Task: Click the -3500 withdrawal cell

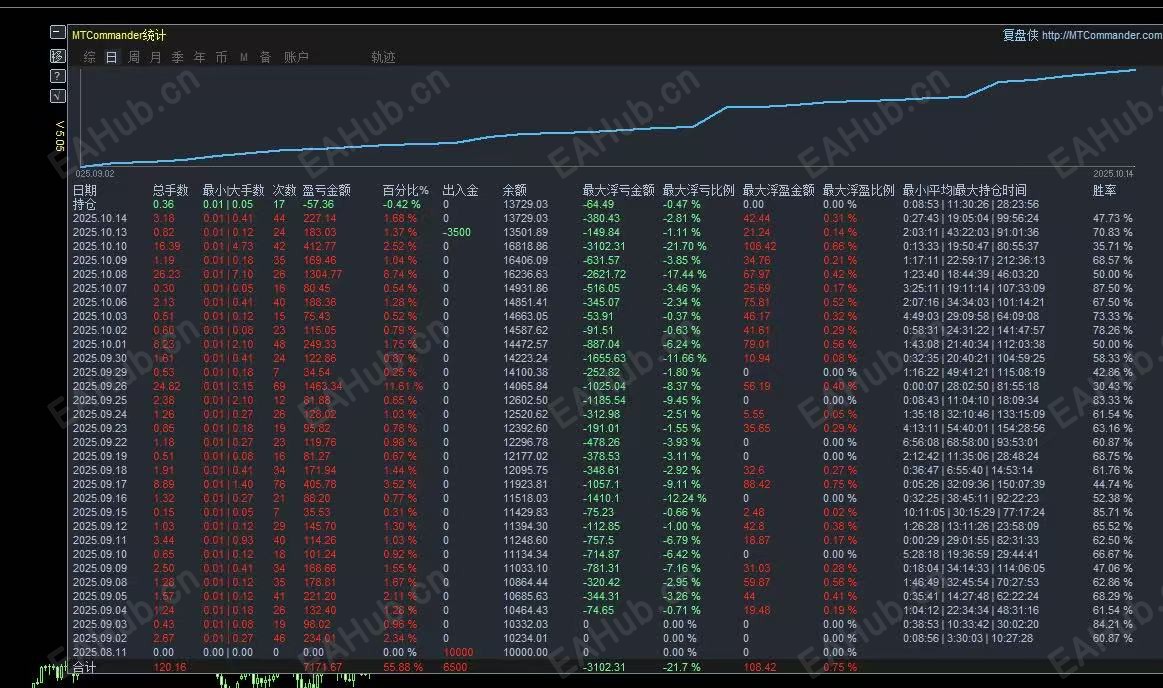Action: click(457, 232)
